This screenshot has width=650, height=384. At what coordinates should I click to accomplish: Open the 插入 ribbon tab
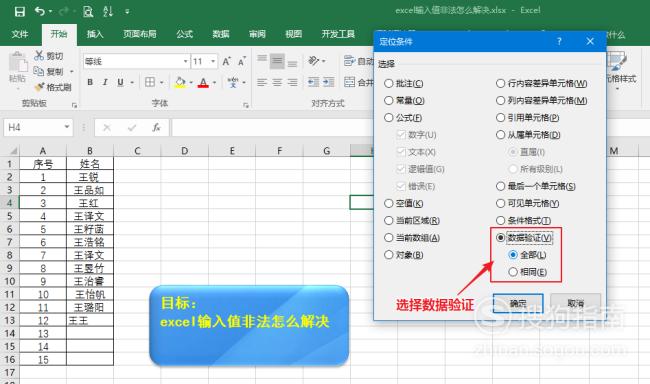(x=95, y=34)
